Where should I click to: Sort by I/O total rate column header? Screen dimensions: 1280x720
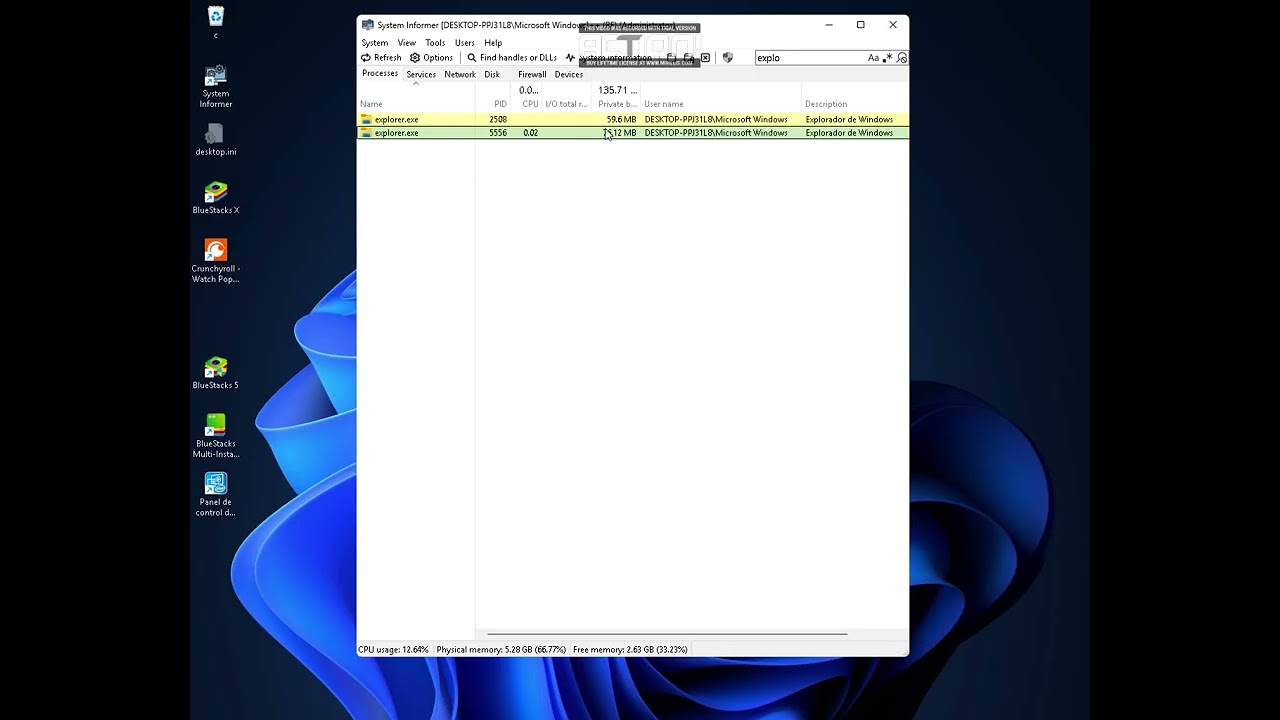coord(566,104)
